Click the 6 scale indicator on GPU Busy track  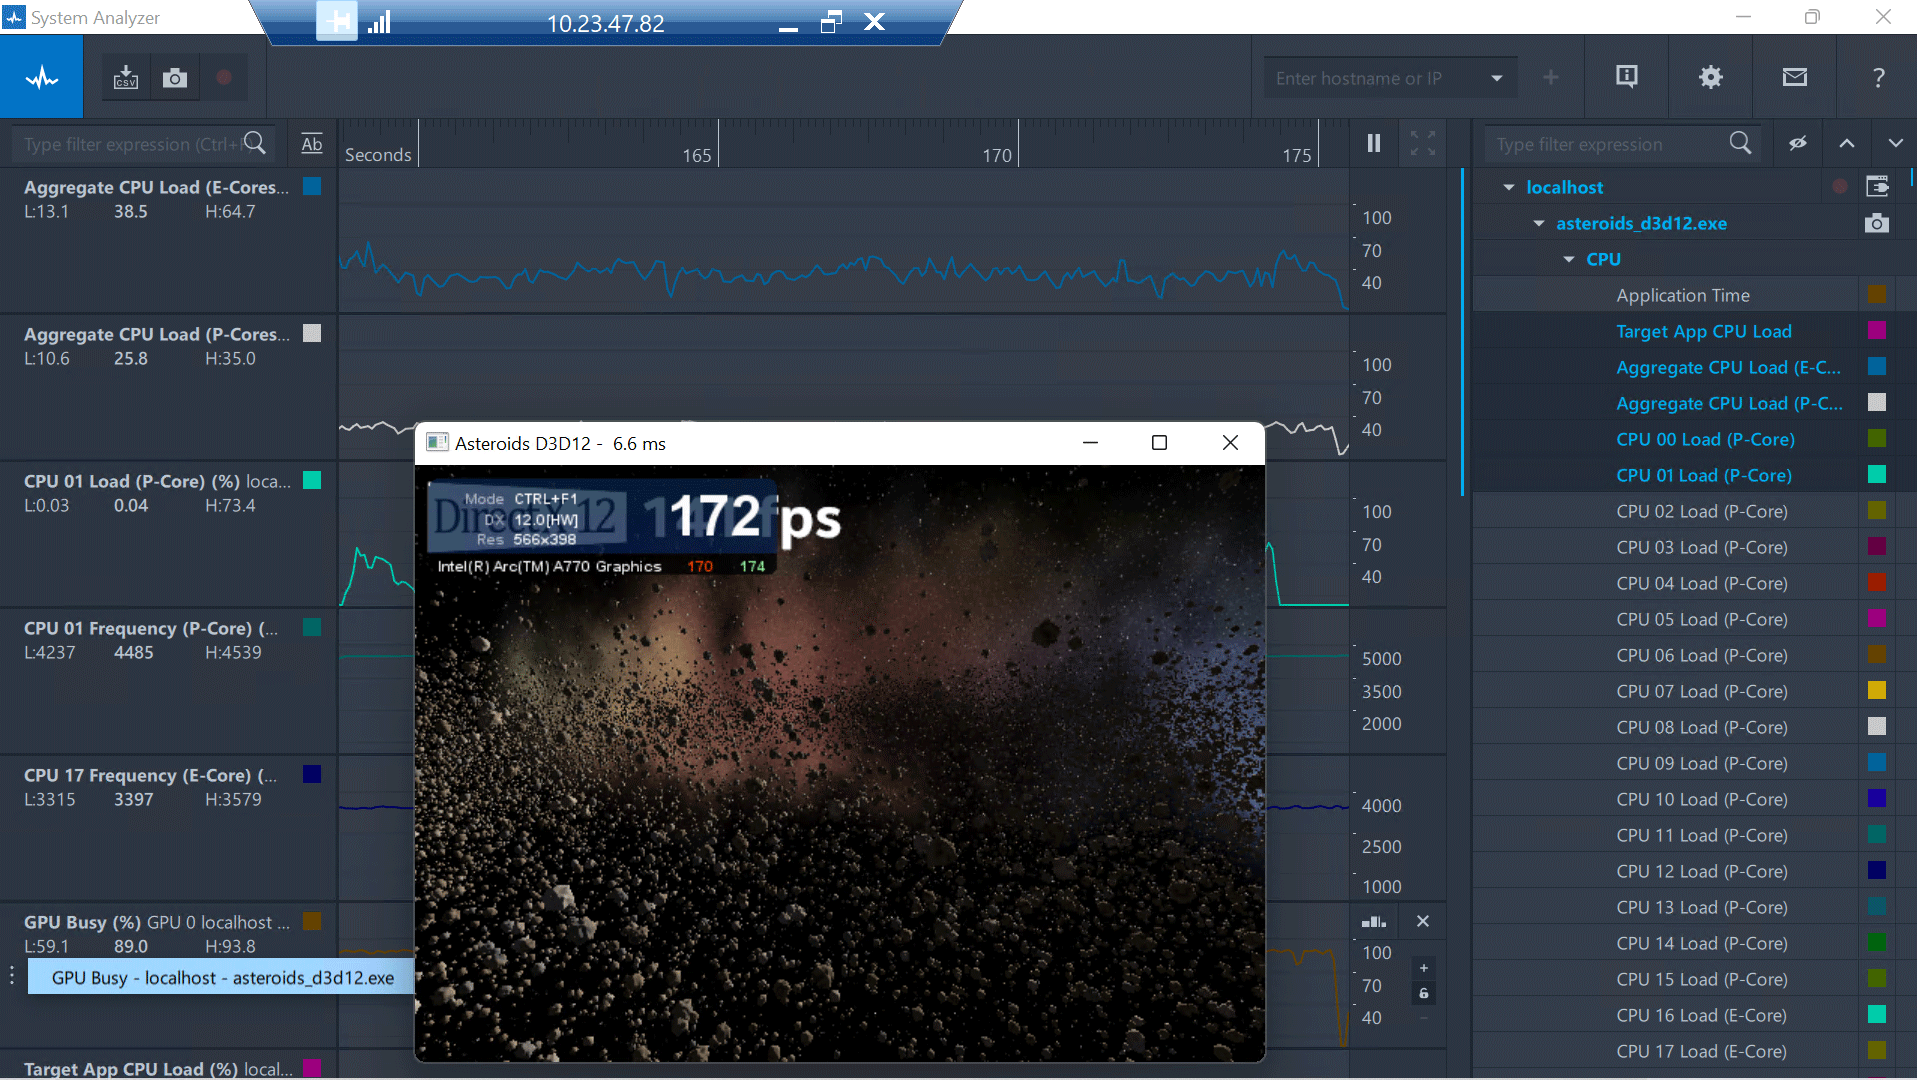[x=1424, y=993]
